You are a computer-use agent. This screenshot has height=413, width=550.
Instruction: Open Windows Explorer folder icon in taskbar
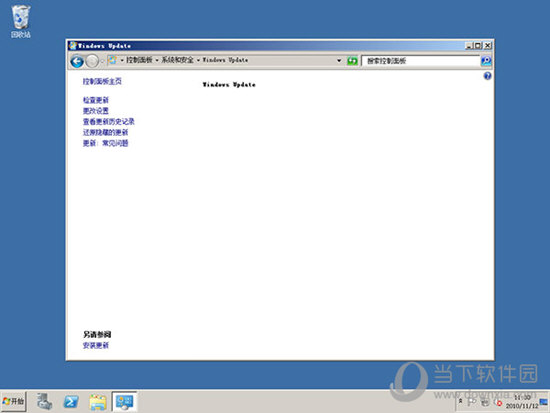click(x=98, y=402)
